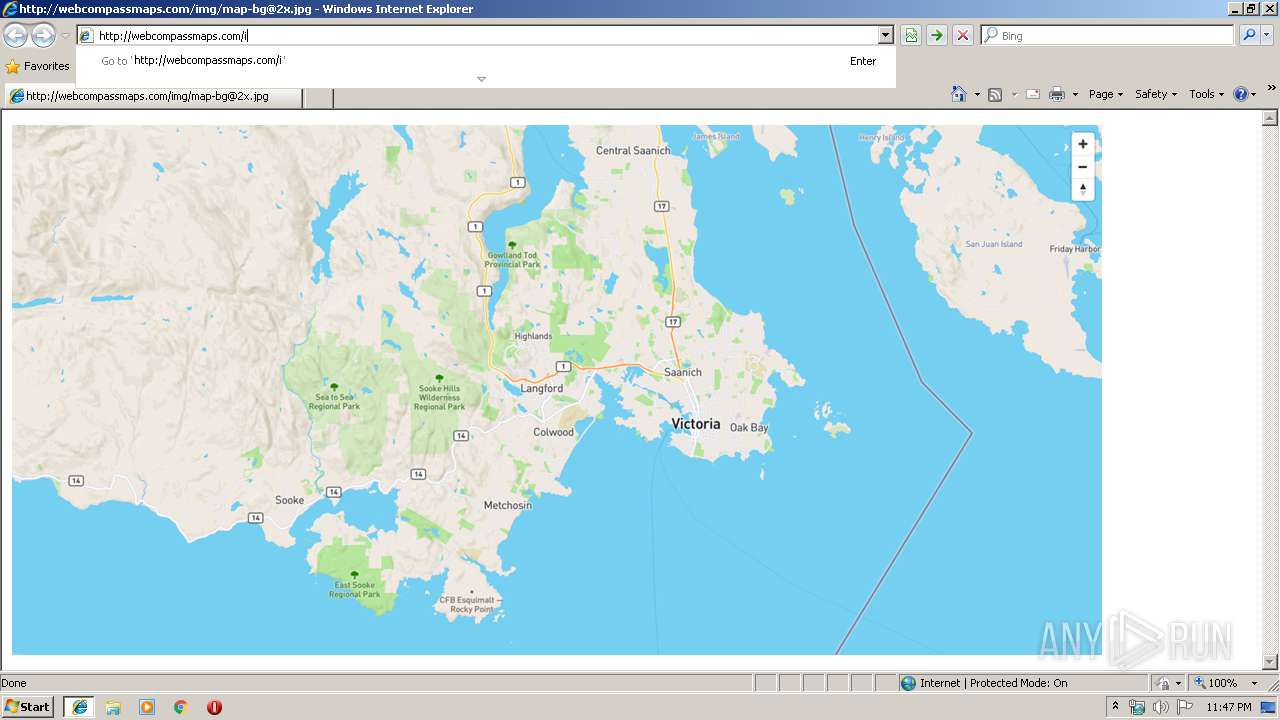
Task: Open the Safety menu
Action: point(1156,94)
